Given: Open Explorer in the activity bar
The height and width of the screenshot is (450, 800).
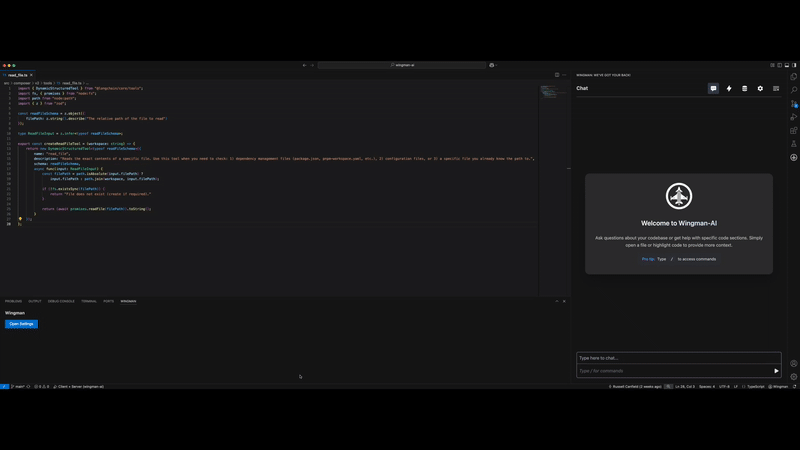Looking at the screenshot, I should pos(793,77).
